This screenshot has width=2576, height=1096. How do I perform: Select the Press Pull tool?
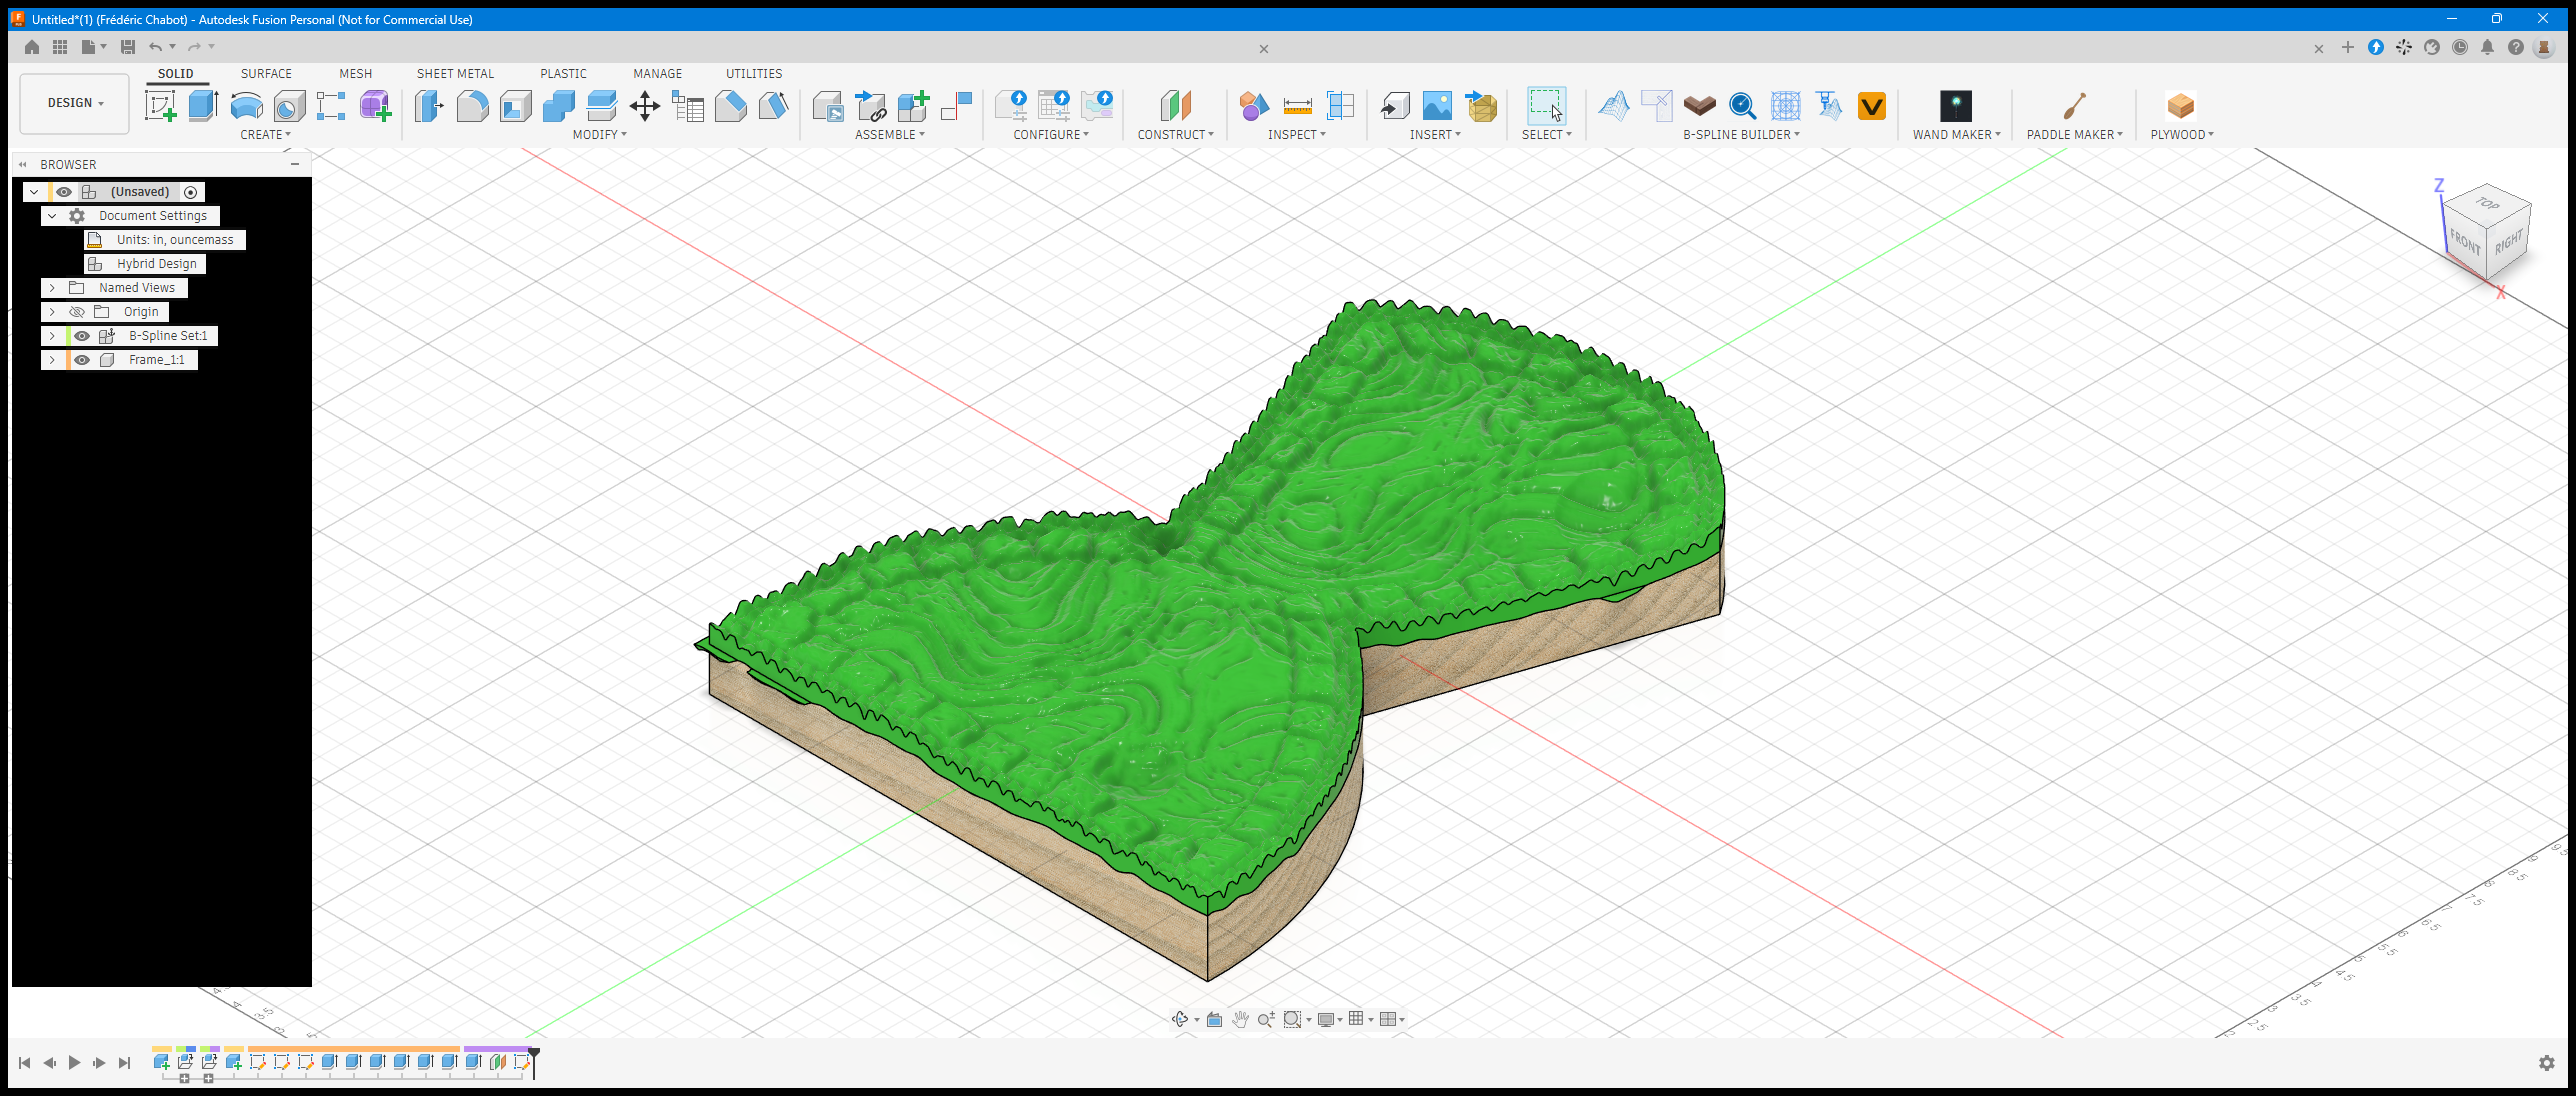(430, 106)
